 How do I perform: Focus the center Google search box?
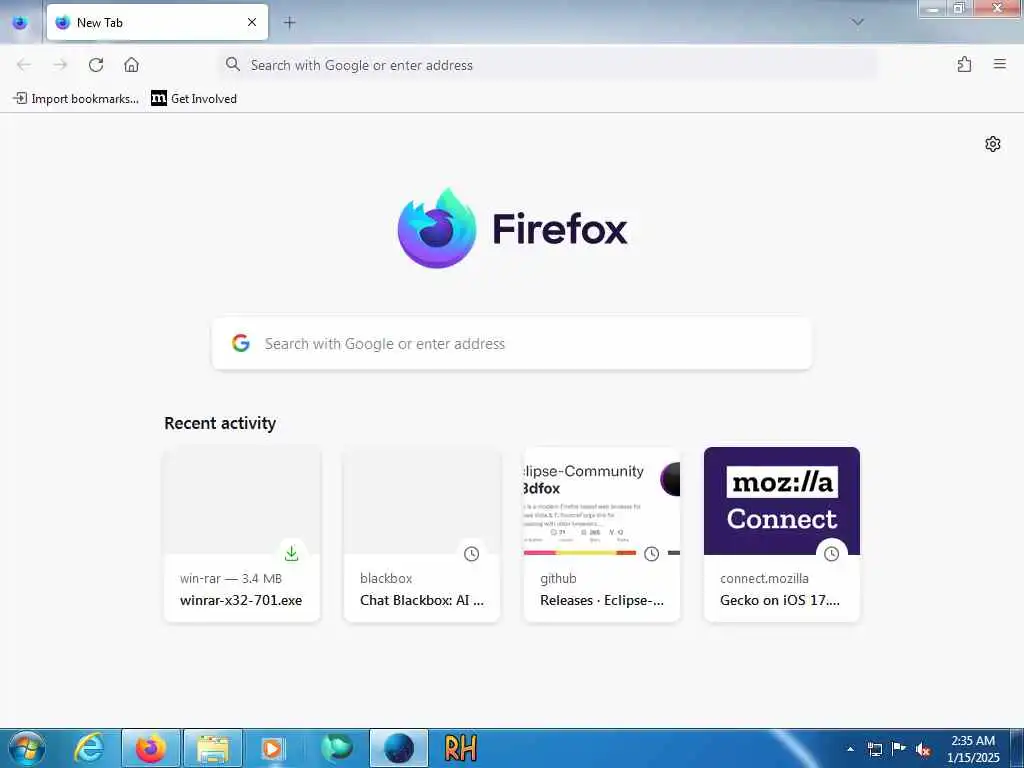(512, 344)
